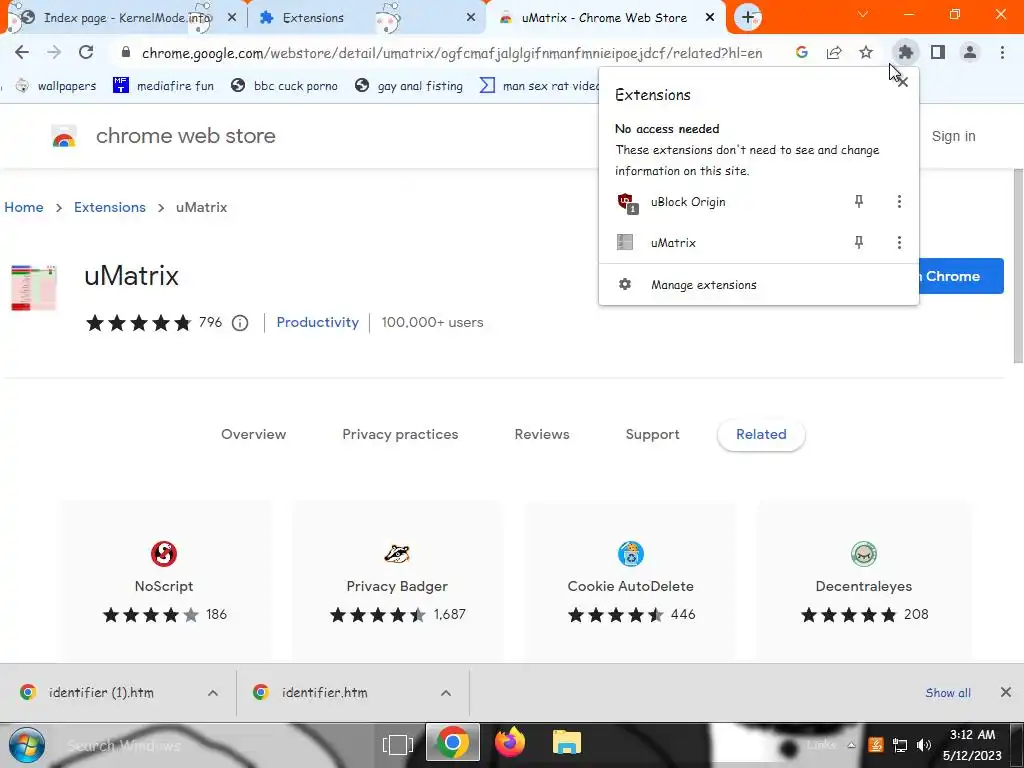
Task: Switch to Privacy practices tab
Action: coord(400,434)
